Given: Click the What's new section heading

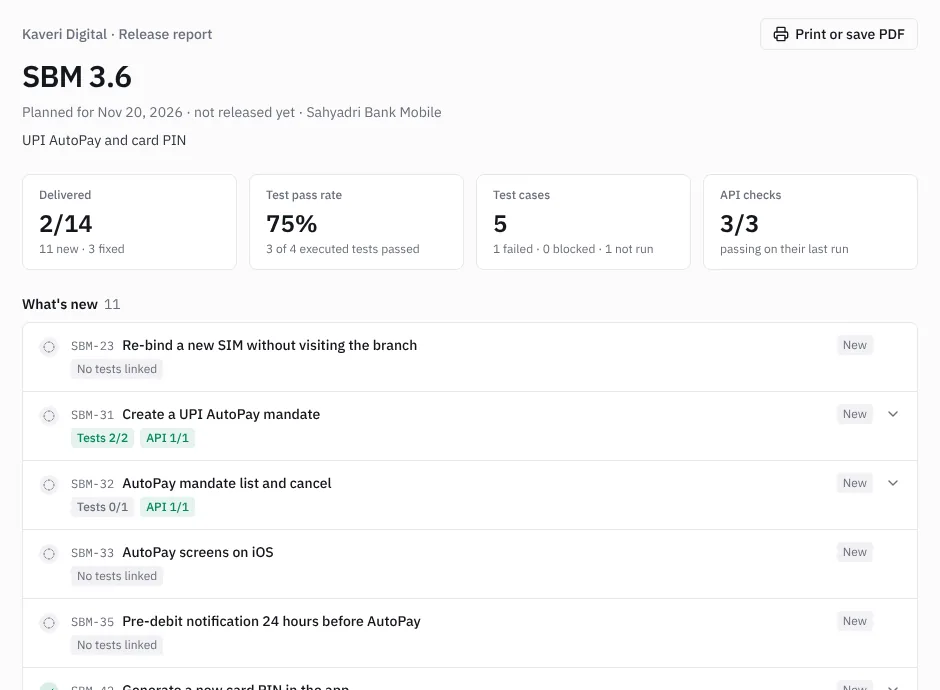Looking at the screenshot, I should pyautogui.click(x=60, y=305).
